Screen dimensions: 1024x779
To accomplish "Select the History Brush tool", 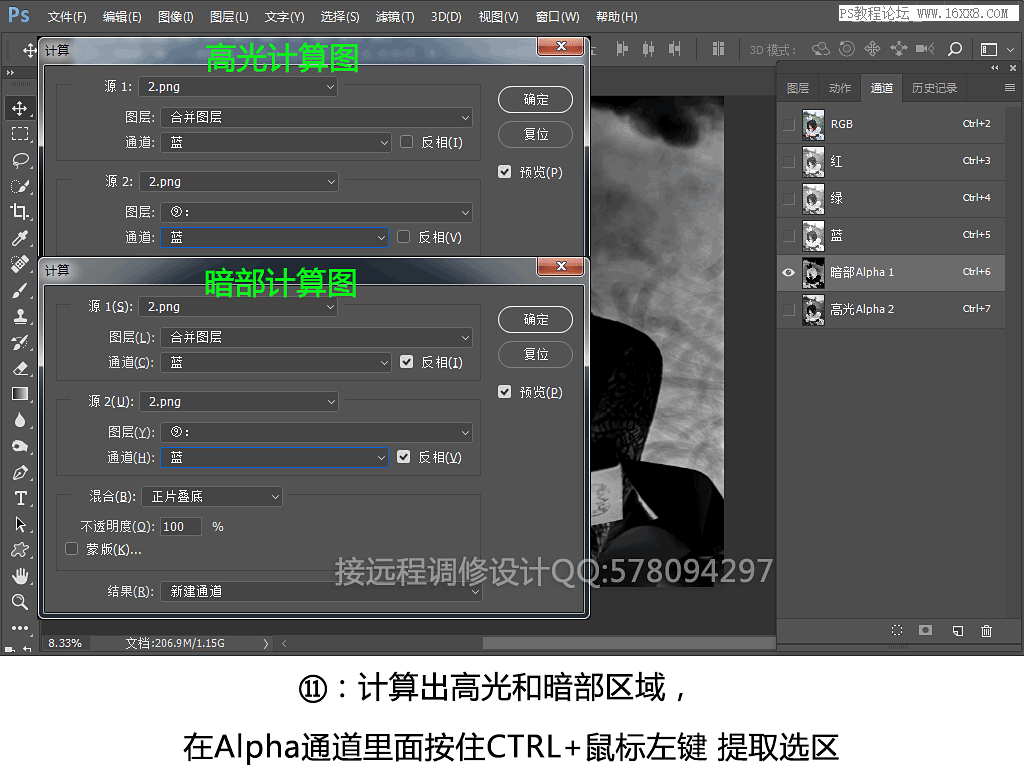I will tap(20, 342).
